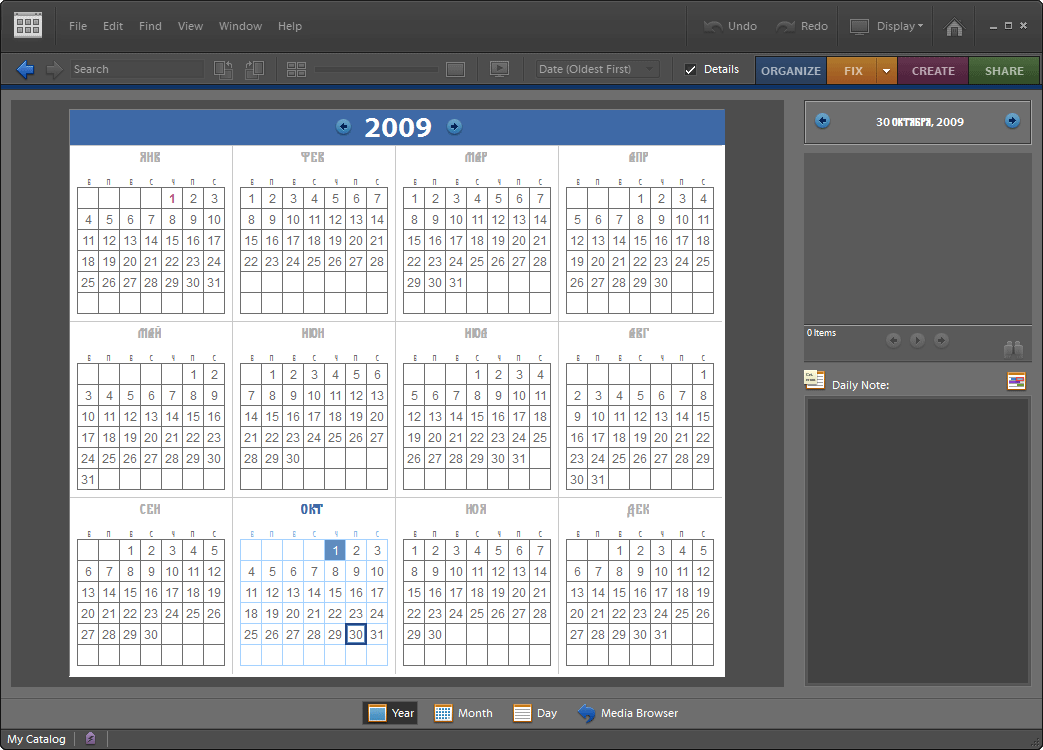Click the rotate right icon in toolbar
The height and width of the screenshot is (750, 1043).
[254, 69]
